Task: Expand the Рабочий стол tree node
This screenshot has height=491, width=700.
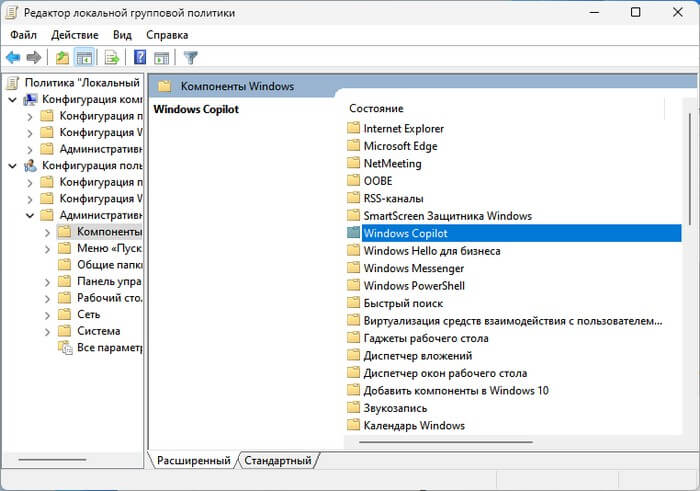Action: tap(47, 299)
